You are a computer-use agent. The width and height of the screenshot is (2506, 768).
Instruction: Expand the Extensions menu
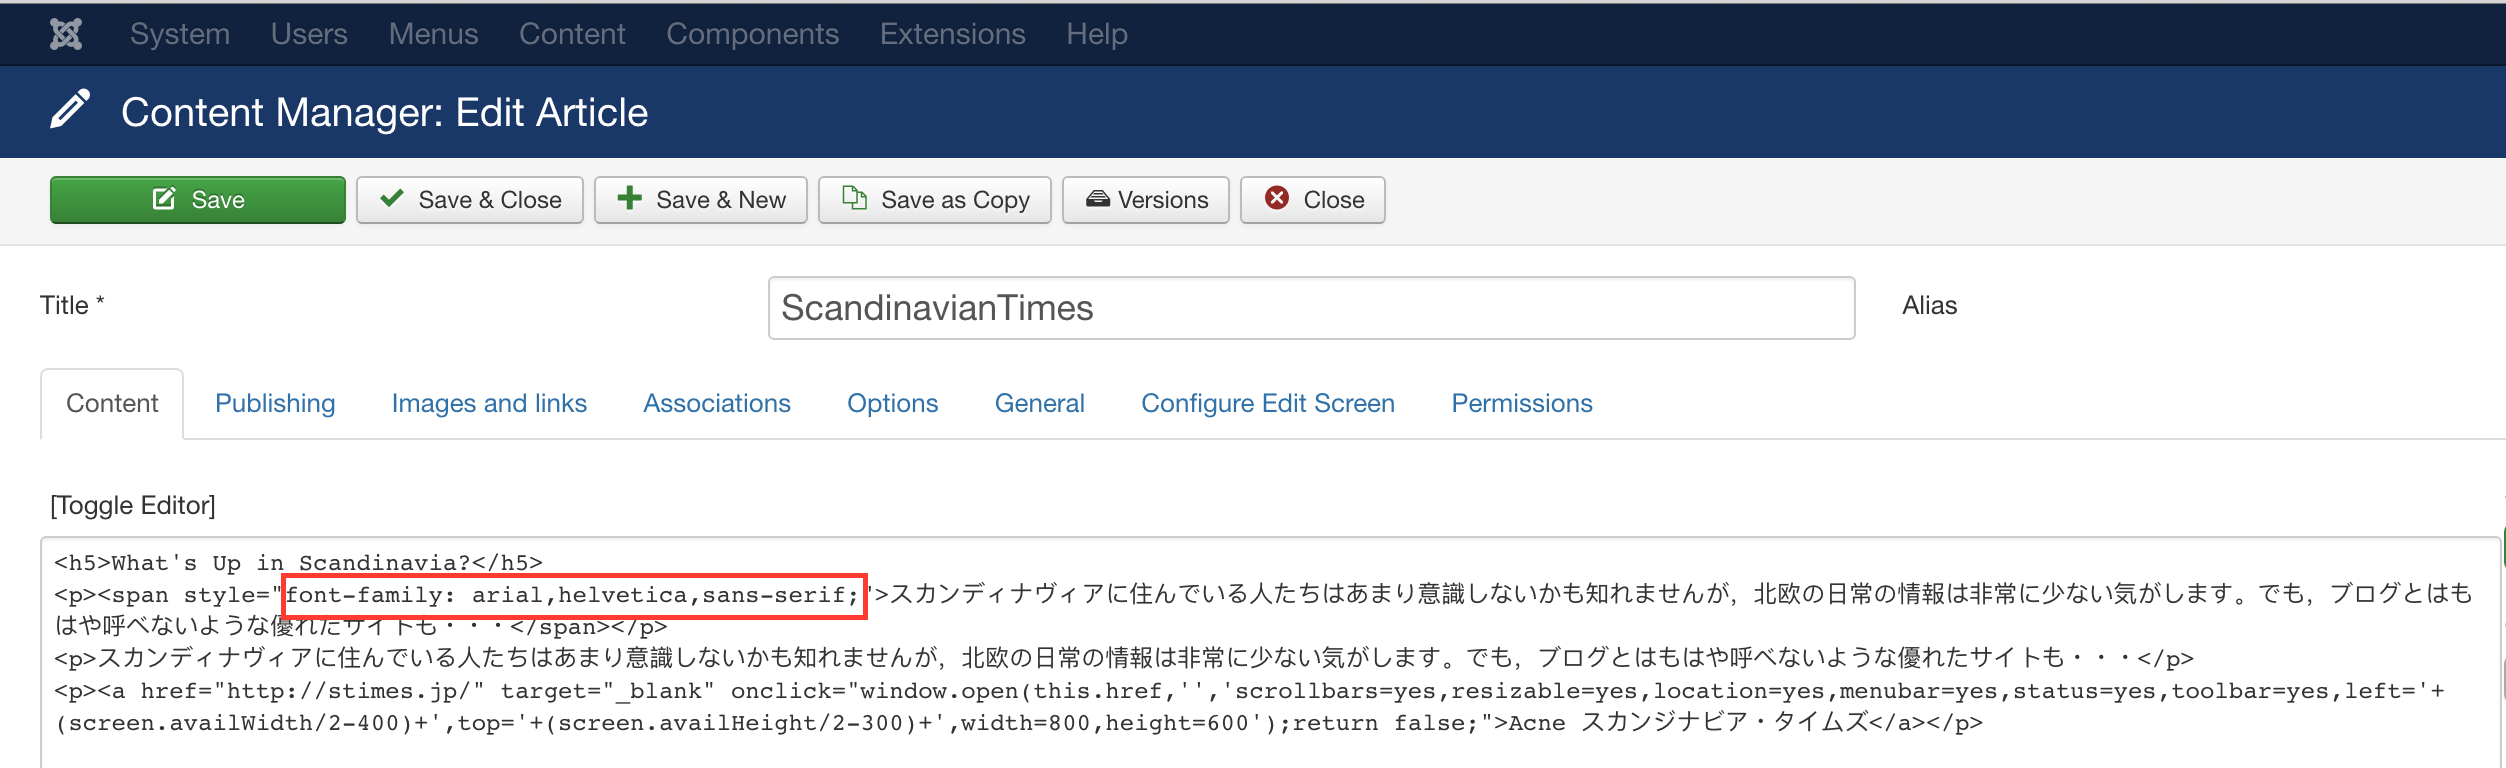(x=952, y=34)
